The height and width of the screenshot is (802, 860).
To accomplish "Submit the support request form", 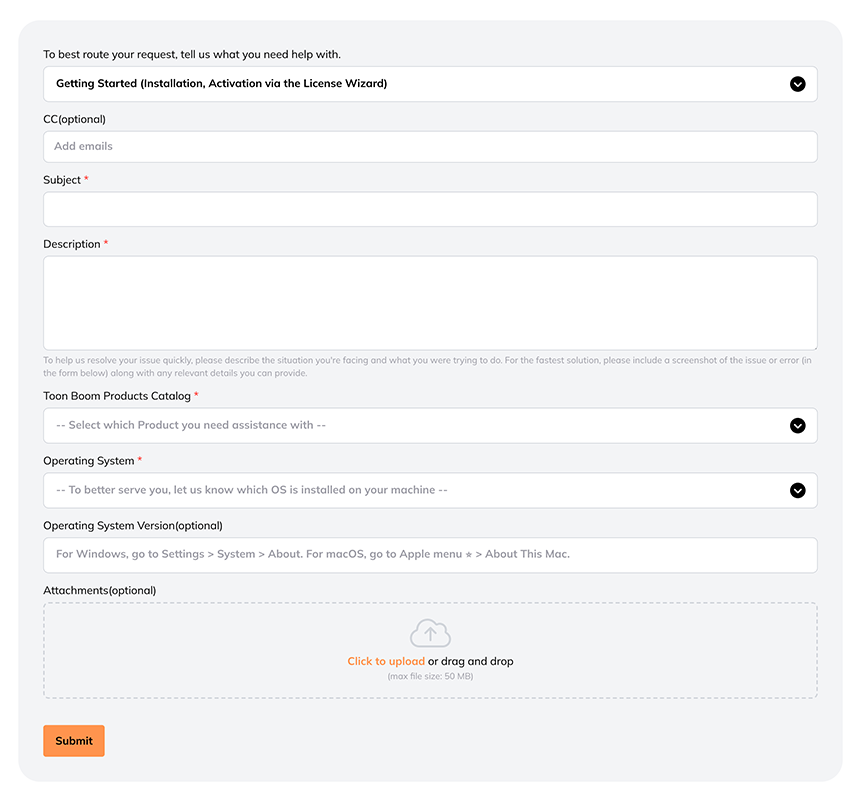I will pyautogui.click(x=74, y=741).
